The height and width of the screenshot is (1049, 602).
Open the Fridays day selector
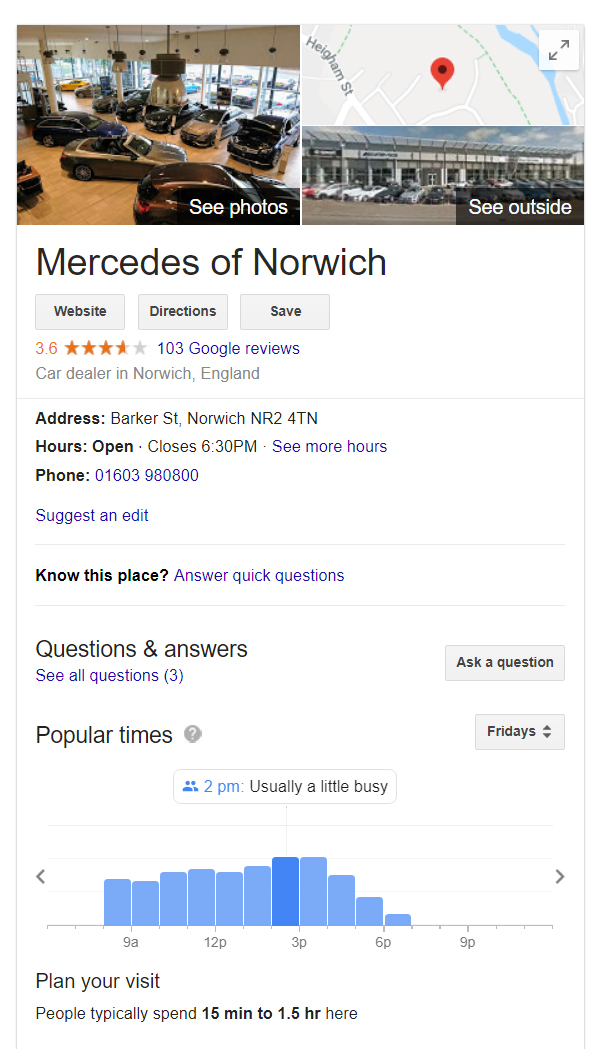tap(519, 731)
